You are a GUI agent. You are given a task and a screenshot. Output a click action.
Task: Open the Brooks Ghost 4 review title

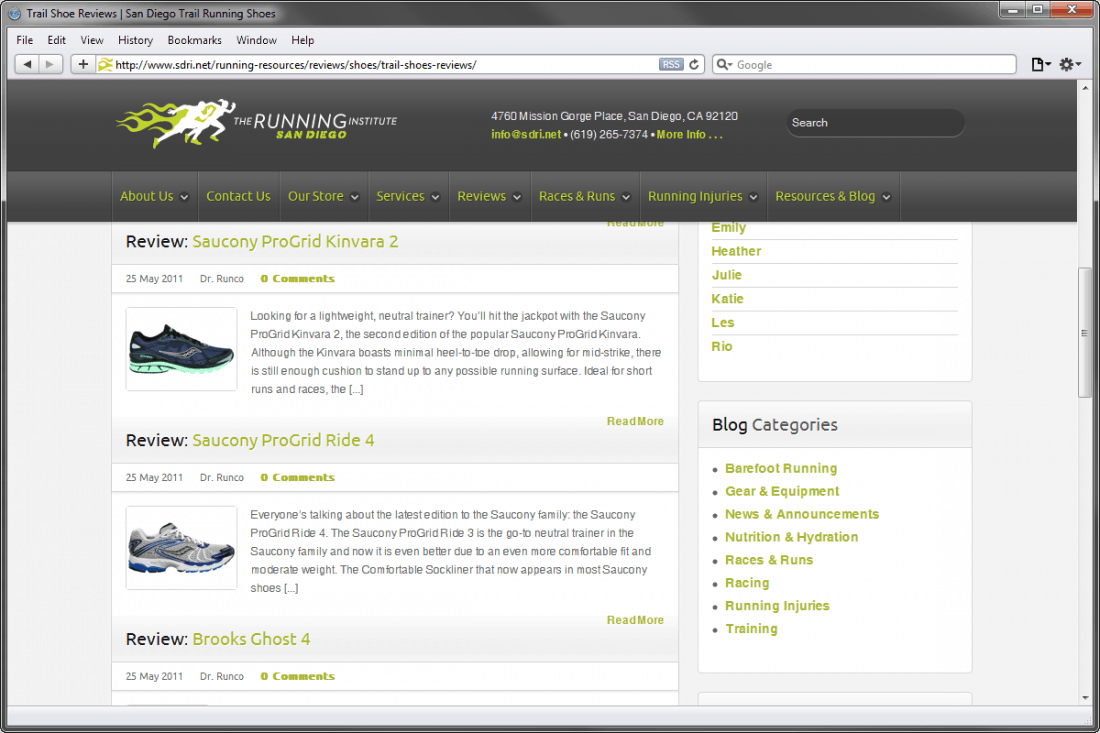click(x=251, y=639)
